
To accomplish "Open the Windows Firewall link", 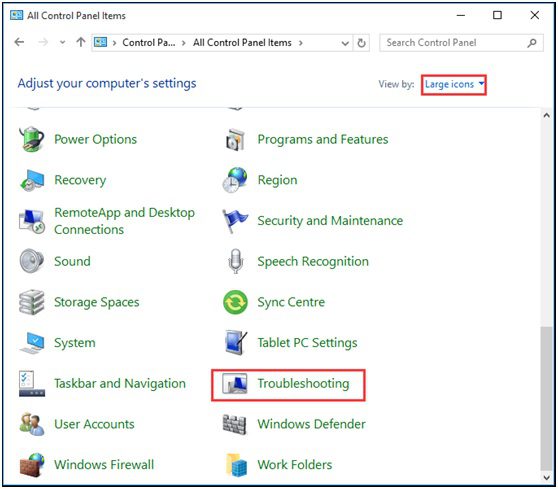I will tap(104, 465).
